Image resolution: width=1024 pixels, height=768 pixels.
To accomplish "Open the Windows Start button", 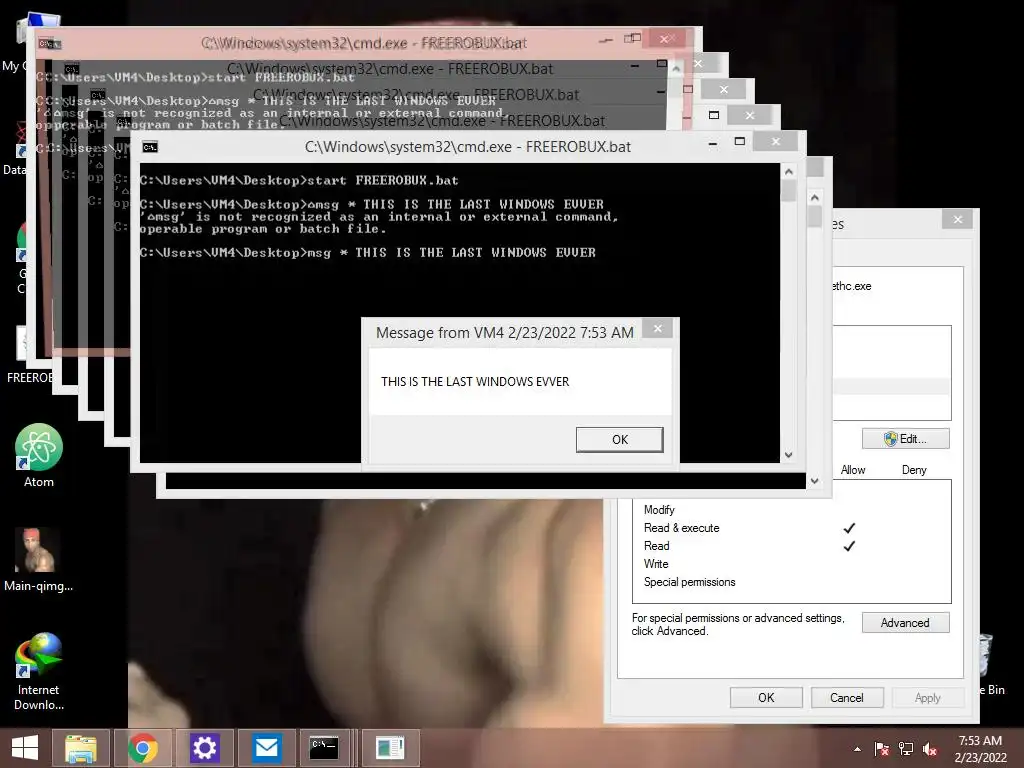I will coord(25,748).
